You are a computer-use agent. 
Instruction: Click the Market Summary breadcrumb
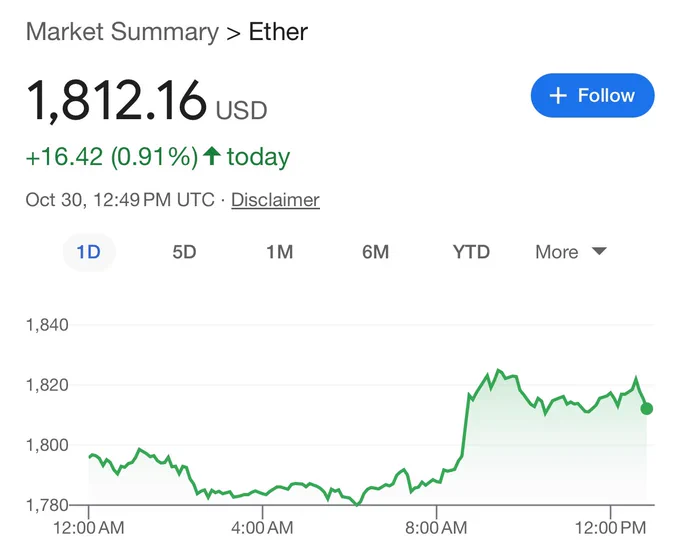pyautogui.click(x=122, y=32)
